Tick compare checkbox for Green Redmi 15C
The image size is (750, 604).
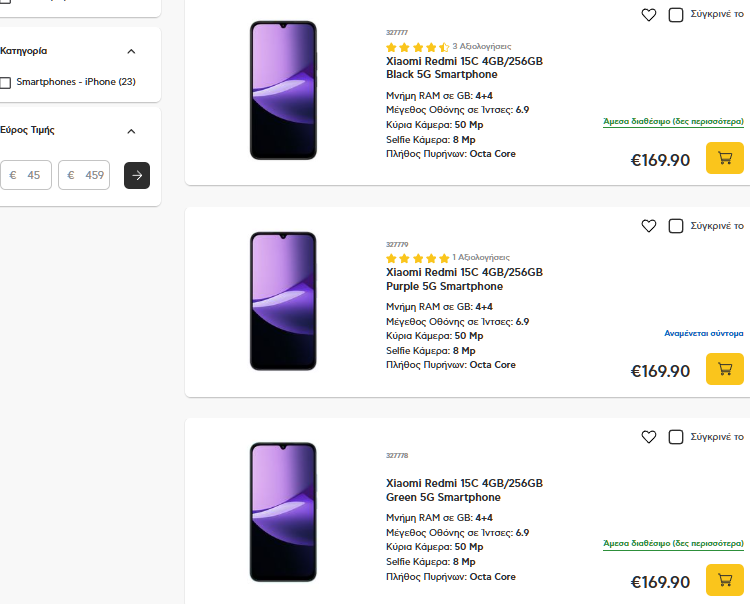coord(676,437)
